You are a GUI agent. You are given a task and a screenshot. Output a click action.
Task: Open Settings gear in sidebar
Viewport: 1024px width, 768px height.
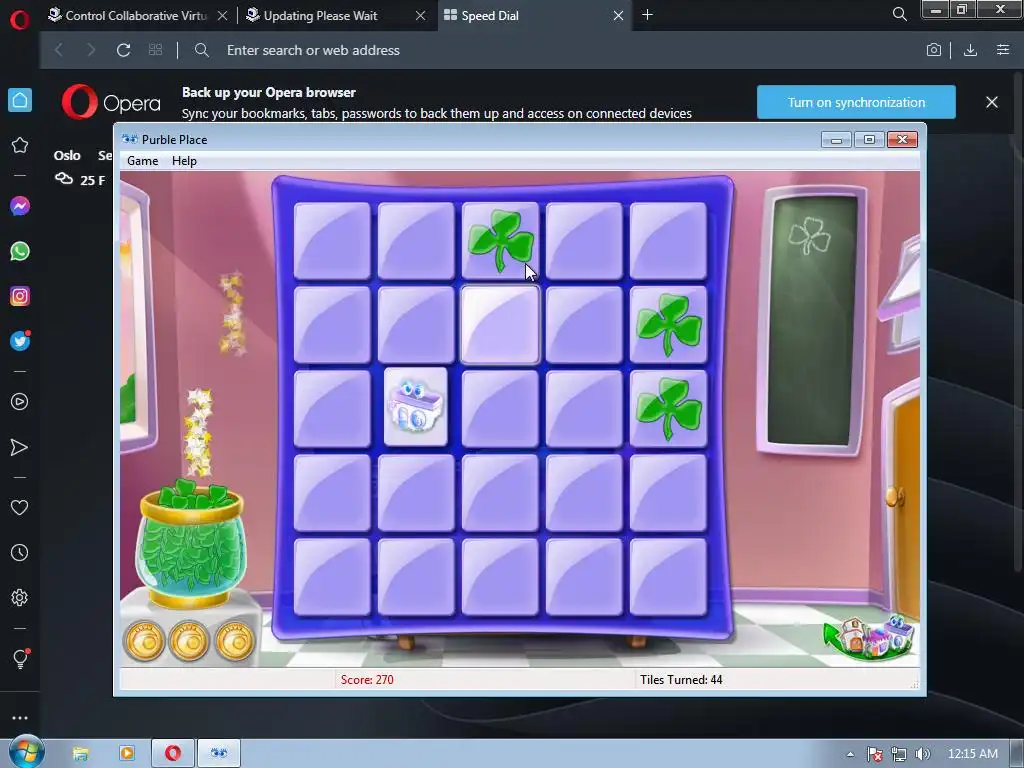(20, 598)
